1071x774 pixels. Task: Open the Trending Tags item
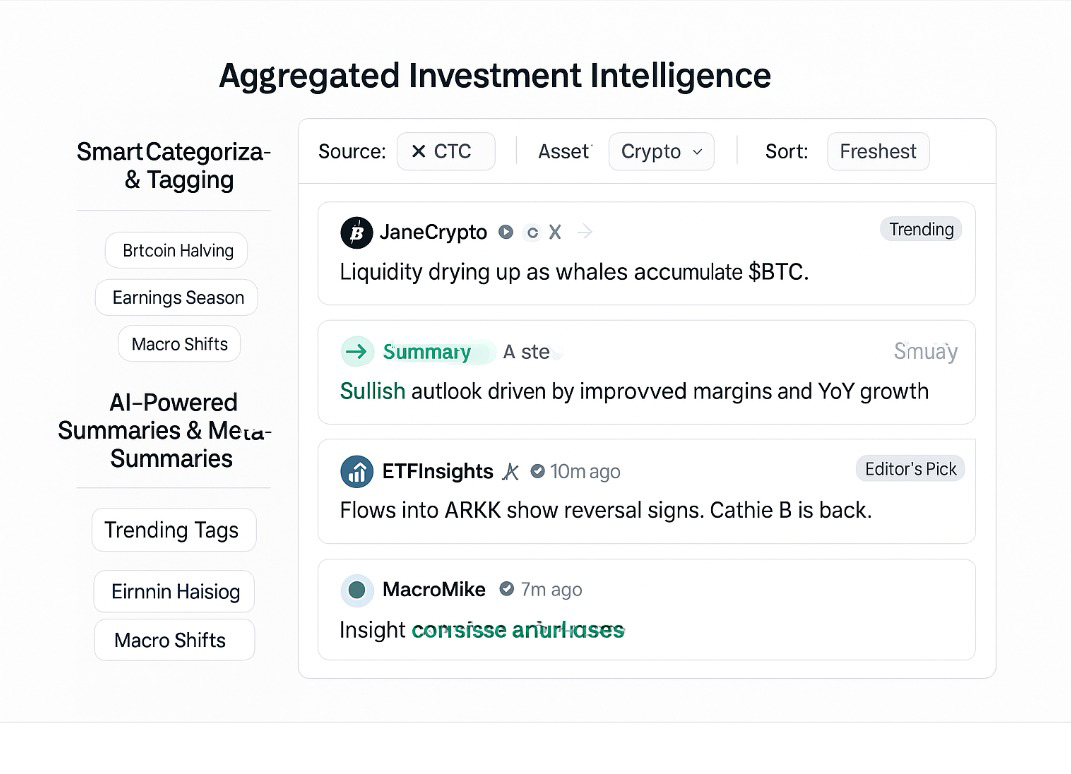click(173, 530)
